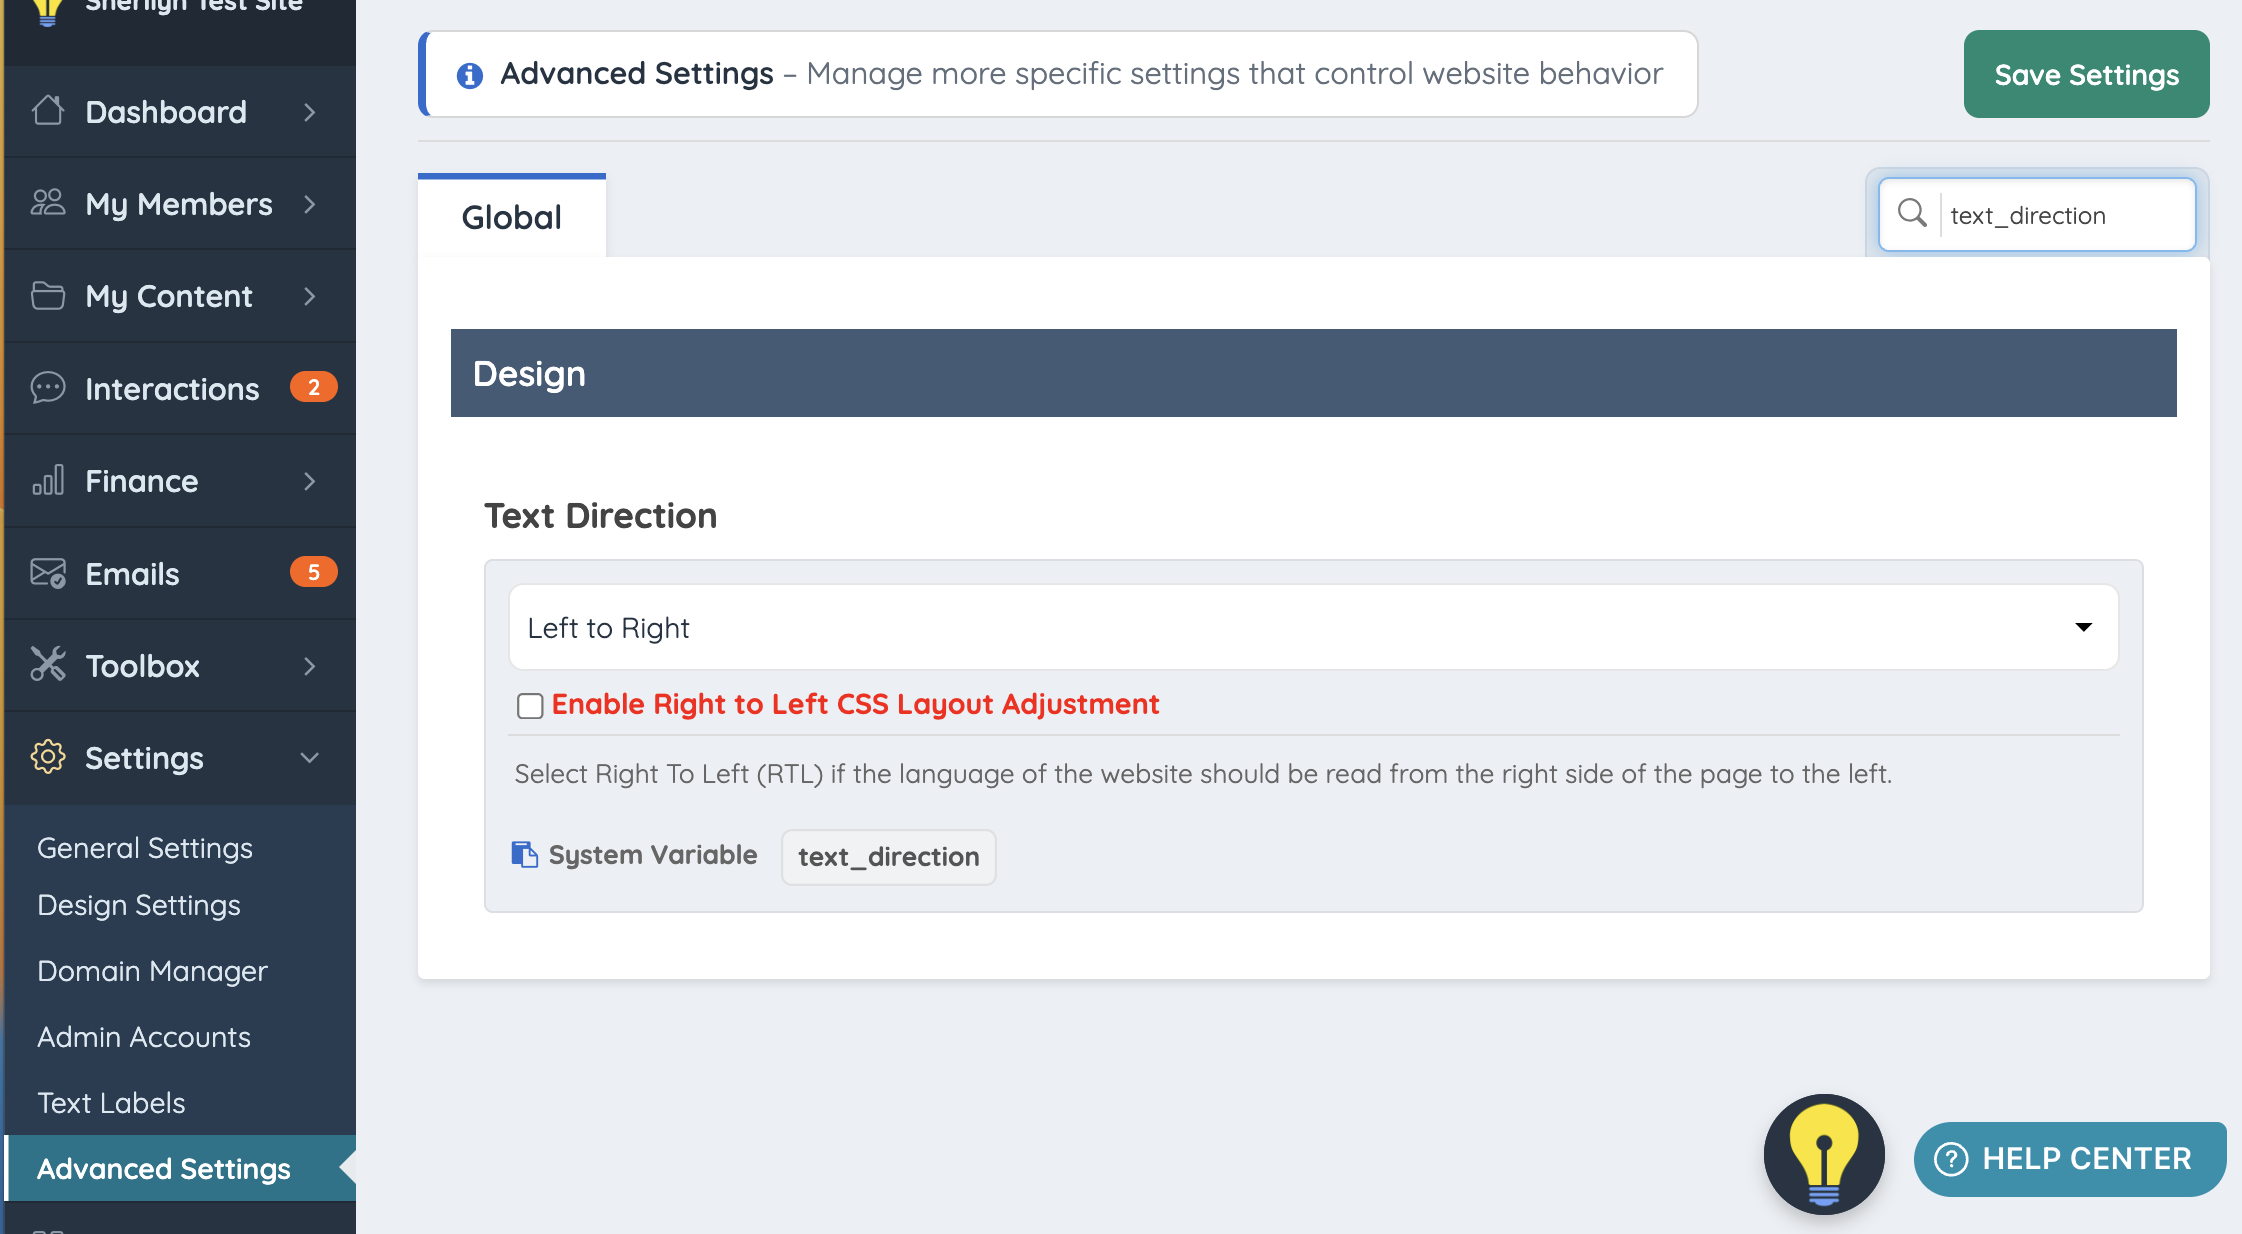The image size is (2242, 1234).
Task: Enable Right to Left CSS Layout checkbox
Action: [530, 706]
